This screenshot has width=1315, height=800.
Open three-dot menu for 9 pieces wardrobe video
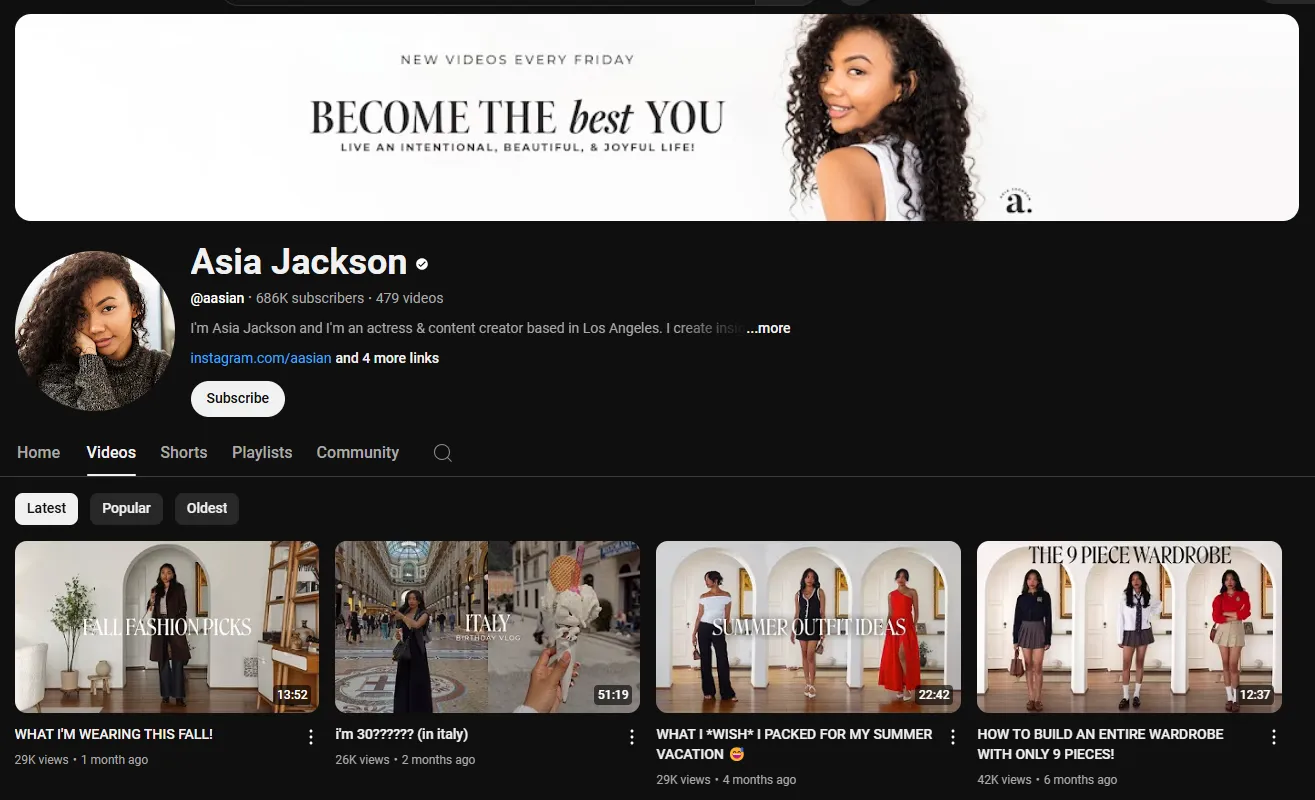coord(1274,737)
